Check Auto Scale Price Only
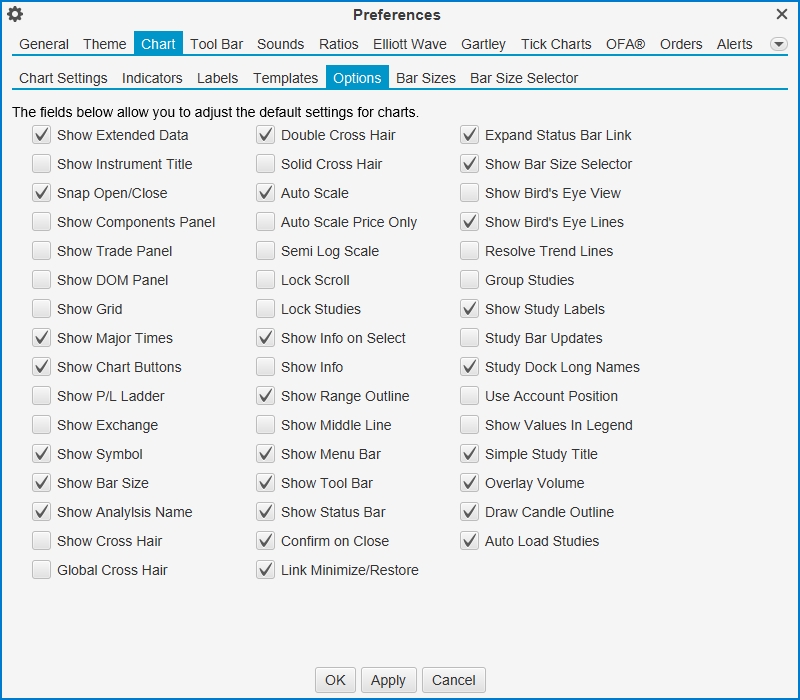Screen dimensions: 800x700 [x=265, y=222]
